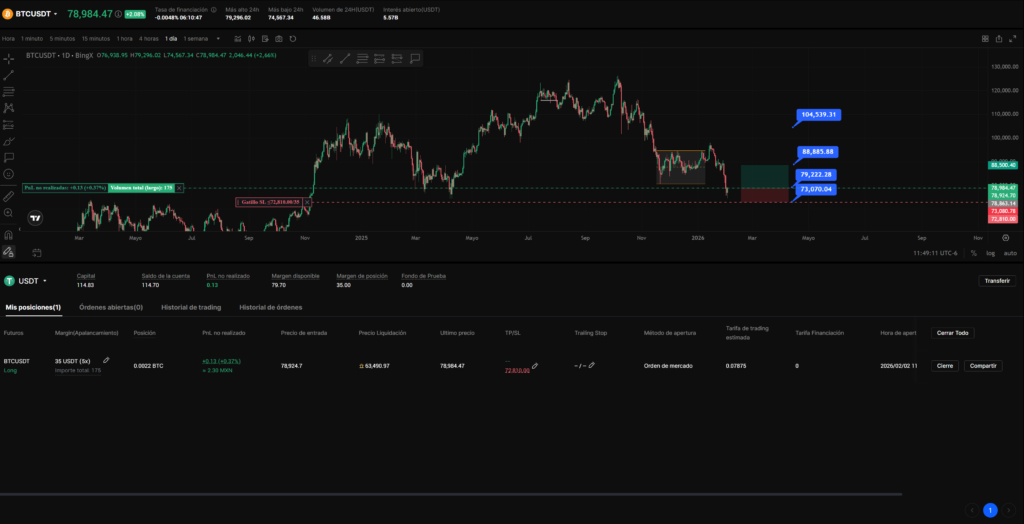Toggle logarithmic scale with log
This screenshot has width=1024, height=524.
pyautogui.click(x=990, y=253)
